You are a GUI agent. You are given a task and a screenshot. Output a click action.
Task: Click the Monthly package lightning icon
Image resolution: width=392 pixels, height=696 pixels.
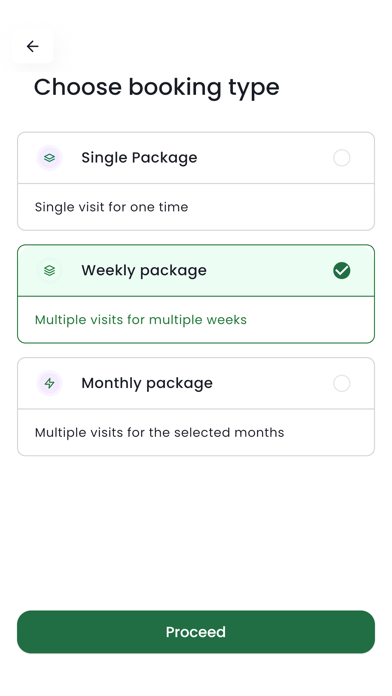(x=49, y=383)
